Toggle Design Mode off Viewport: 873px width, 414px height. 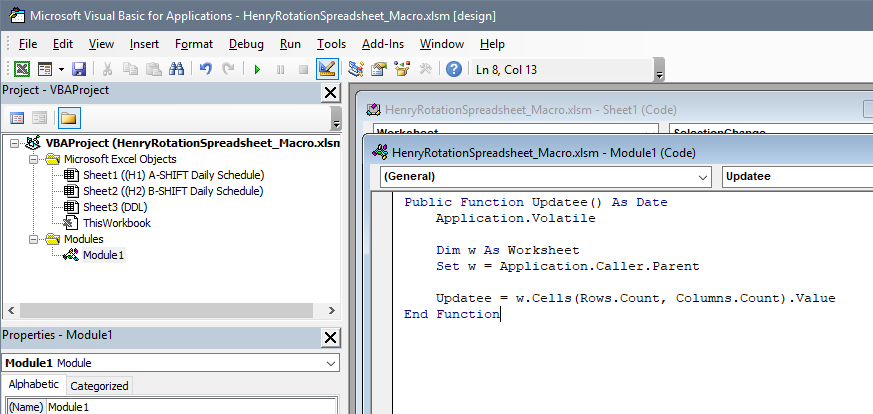tap(327, 70)
